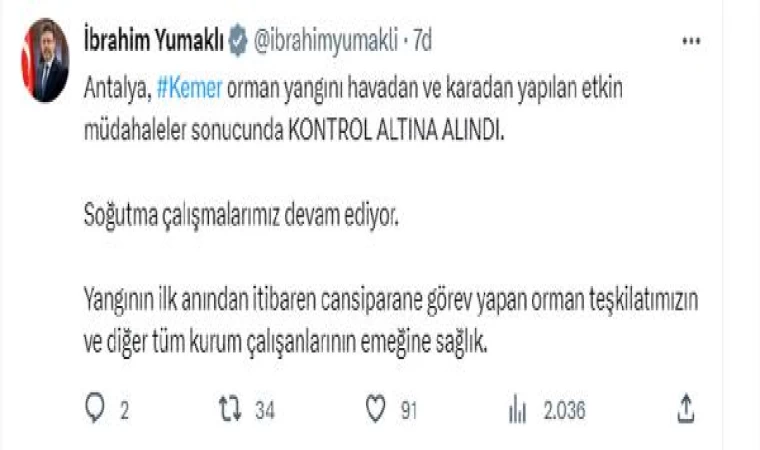Screen dimensions: 760x450
Task: Click the word Antalya in tweet
Action: tap(118, 89)
